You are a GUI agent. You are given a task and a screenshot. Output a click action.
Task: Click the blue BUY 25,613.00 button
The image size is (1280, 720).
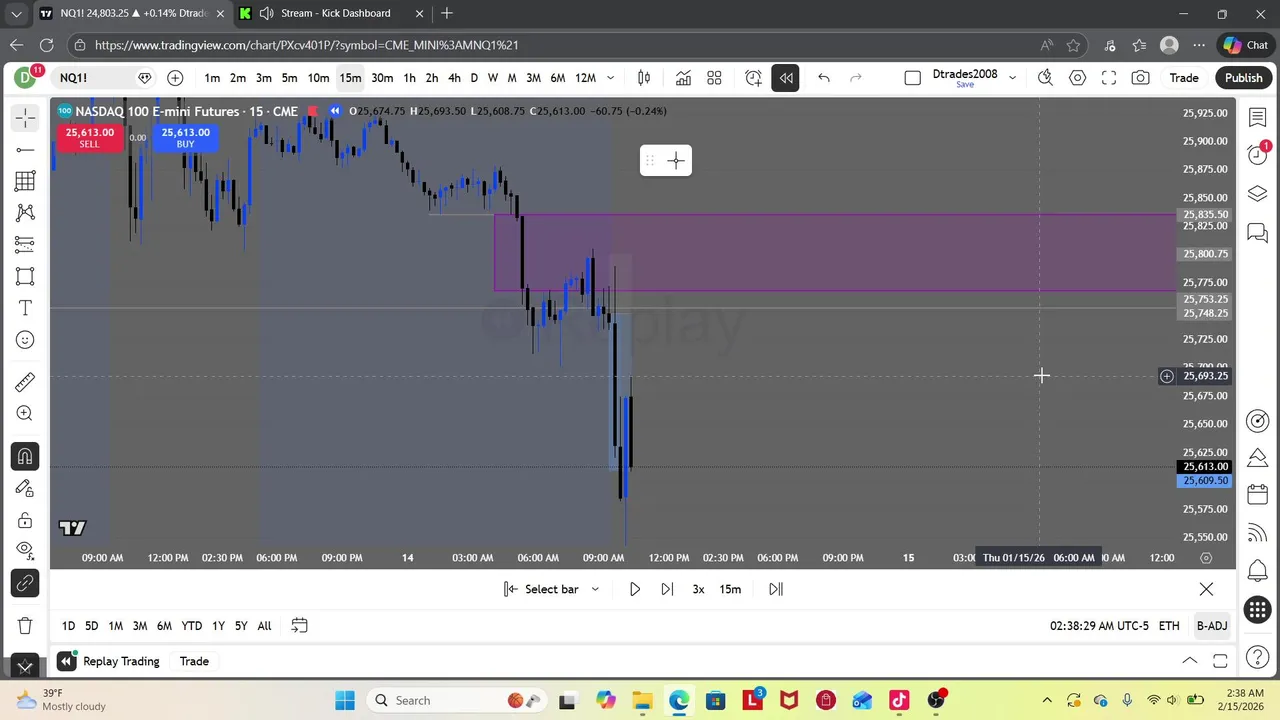pos(185,138)
